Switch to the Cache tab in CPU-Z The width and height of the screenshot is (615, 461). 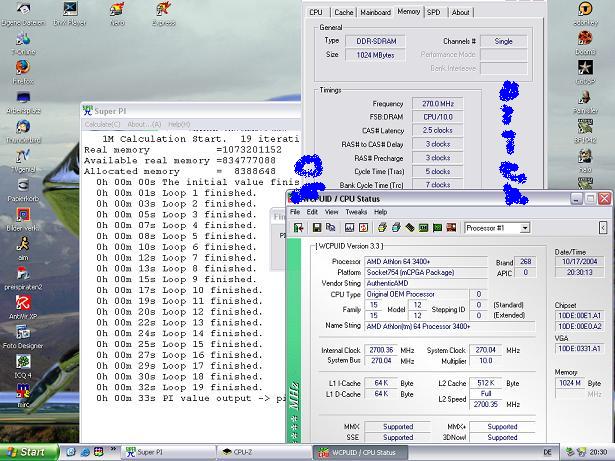(344, 12)
